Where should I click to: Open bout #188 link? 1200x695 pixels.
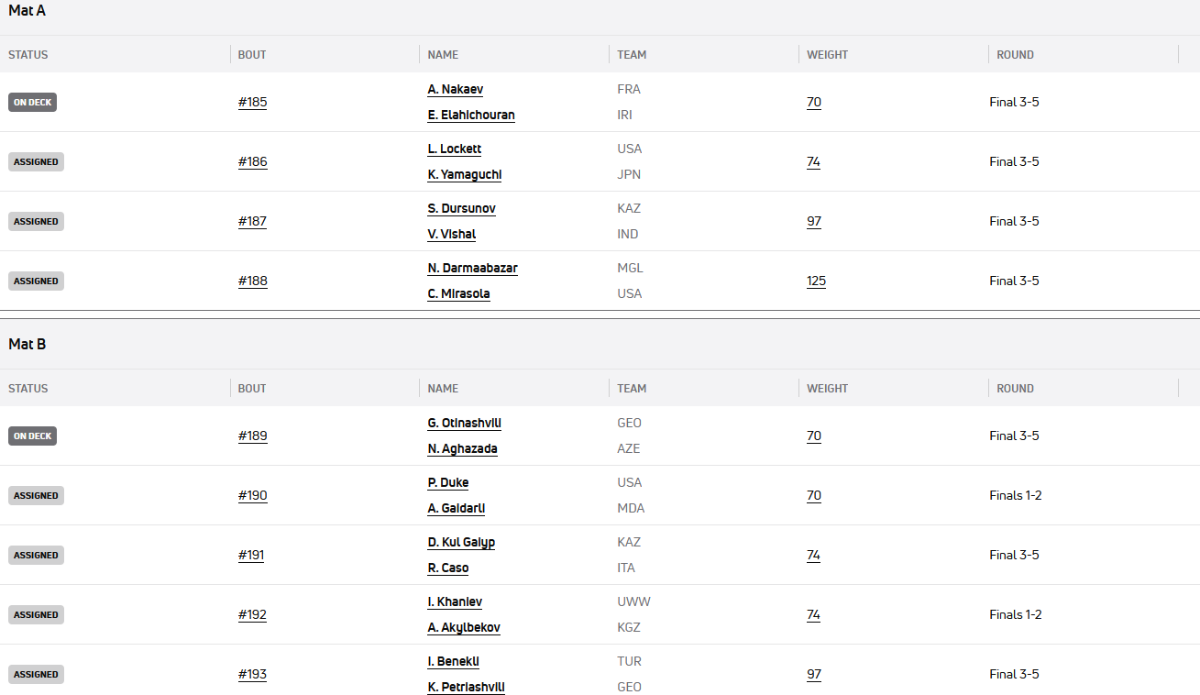pos(252,281)
